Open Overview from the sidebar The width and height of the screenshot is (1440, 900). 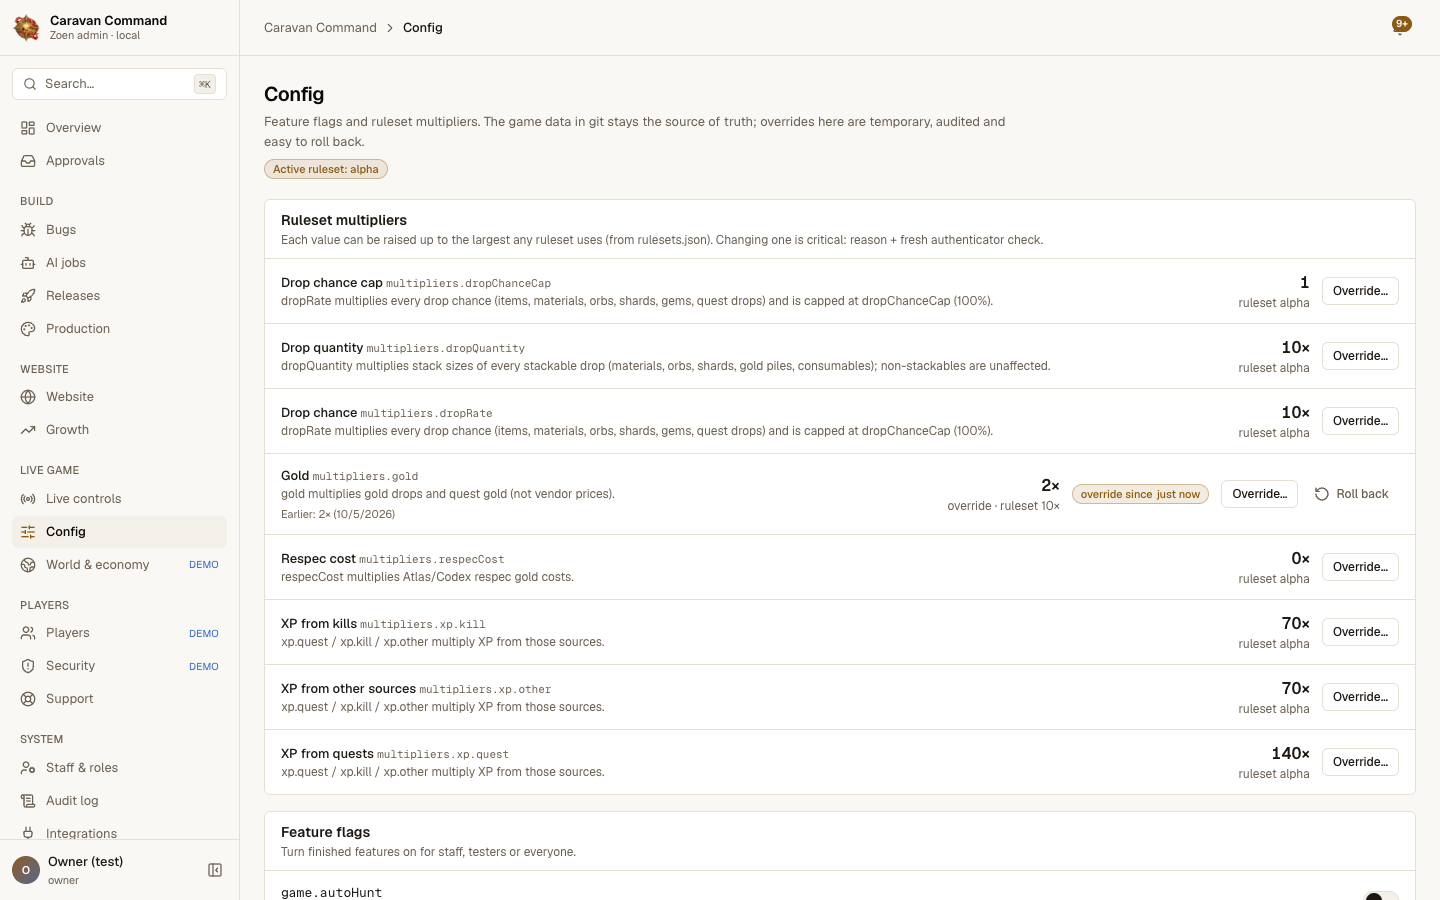tap(119, 128)
